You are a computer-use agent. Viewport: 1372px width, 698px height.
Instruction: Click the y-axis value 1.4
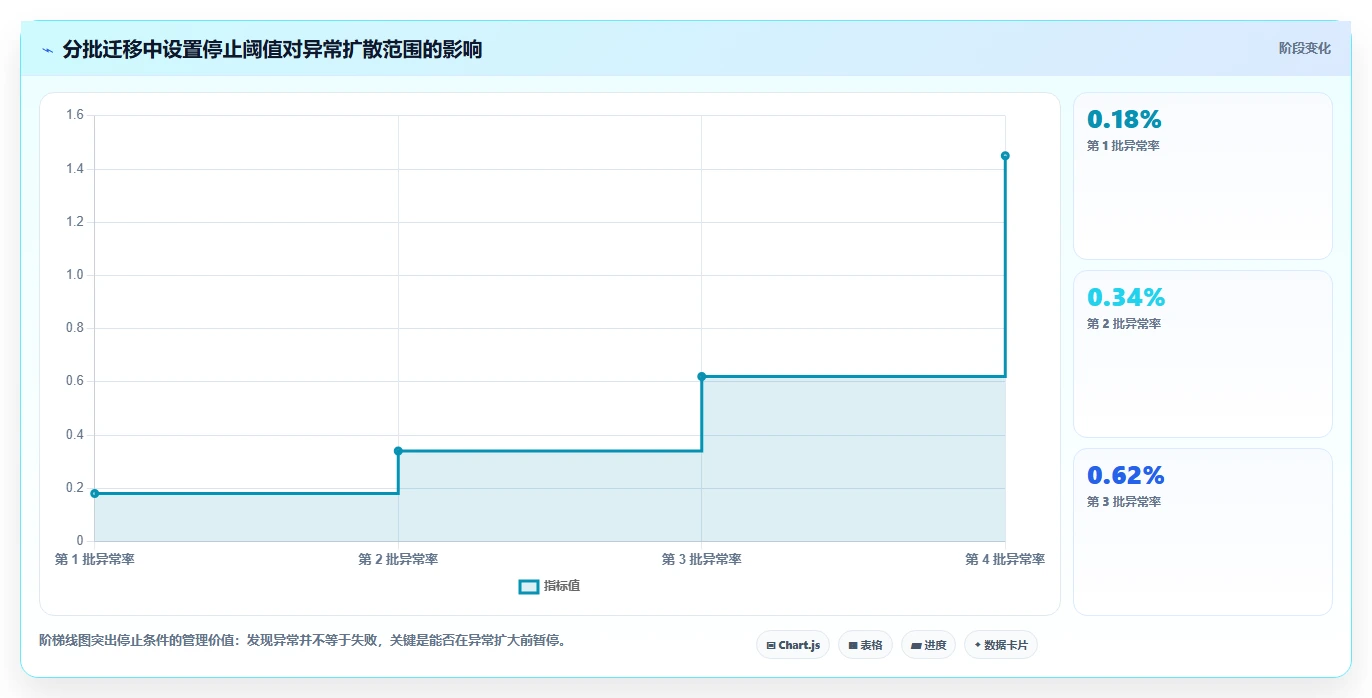point(75,169)
